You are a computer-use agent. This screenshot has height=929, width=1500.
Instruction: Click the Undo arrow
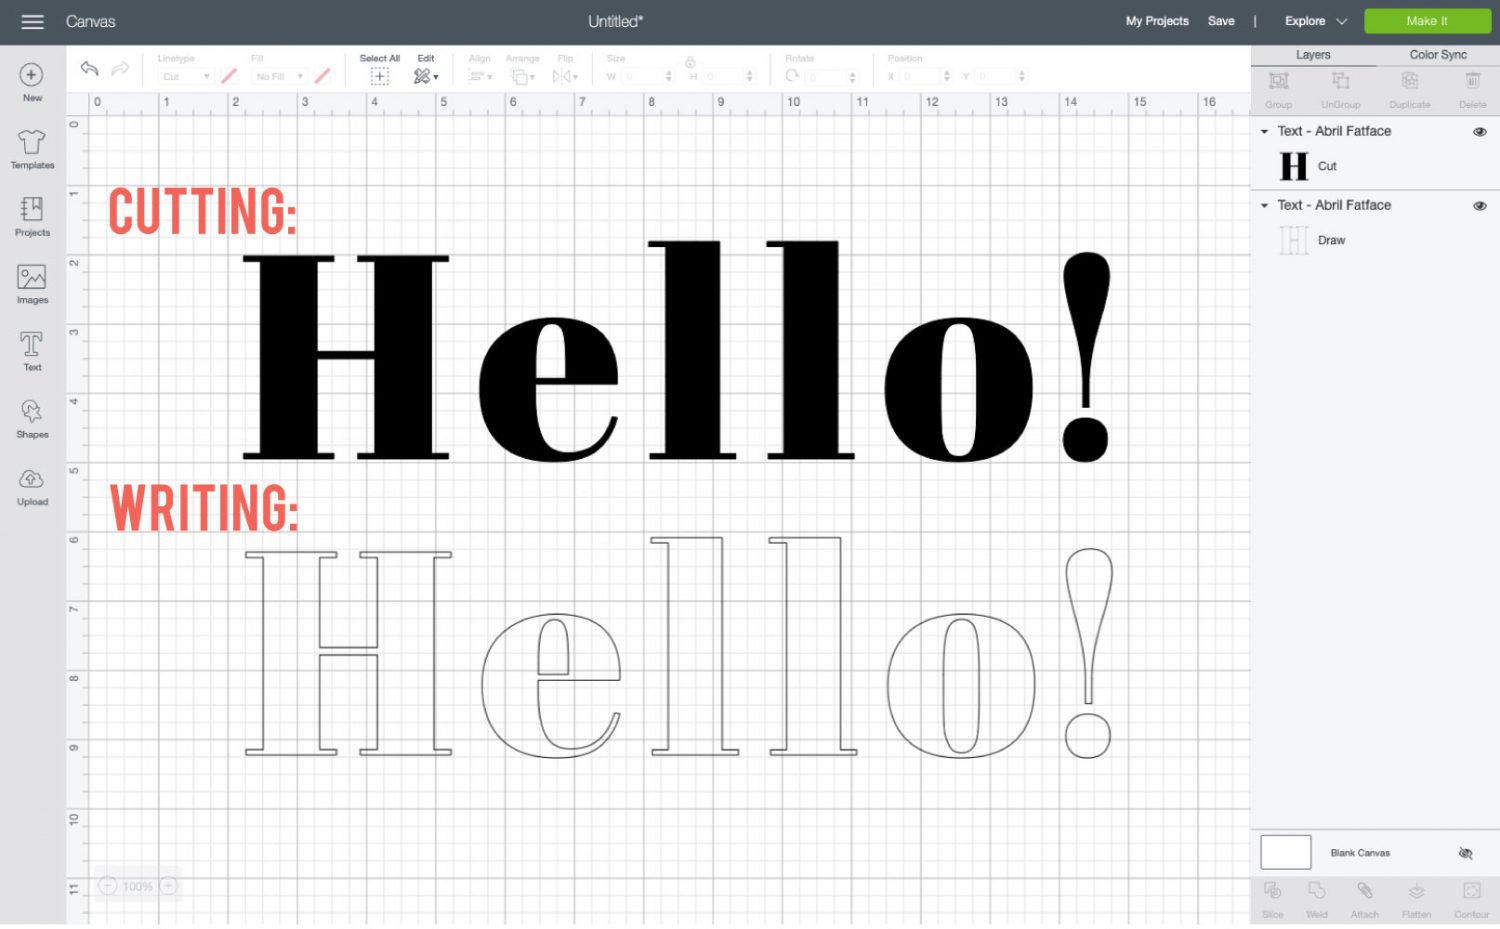click(x=89, y=68)
